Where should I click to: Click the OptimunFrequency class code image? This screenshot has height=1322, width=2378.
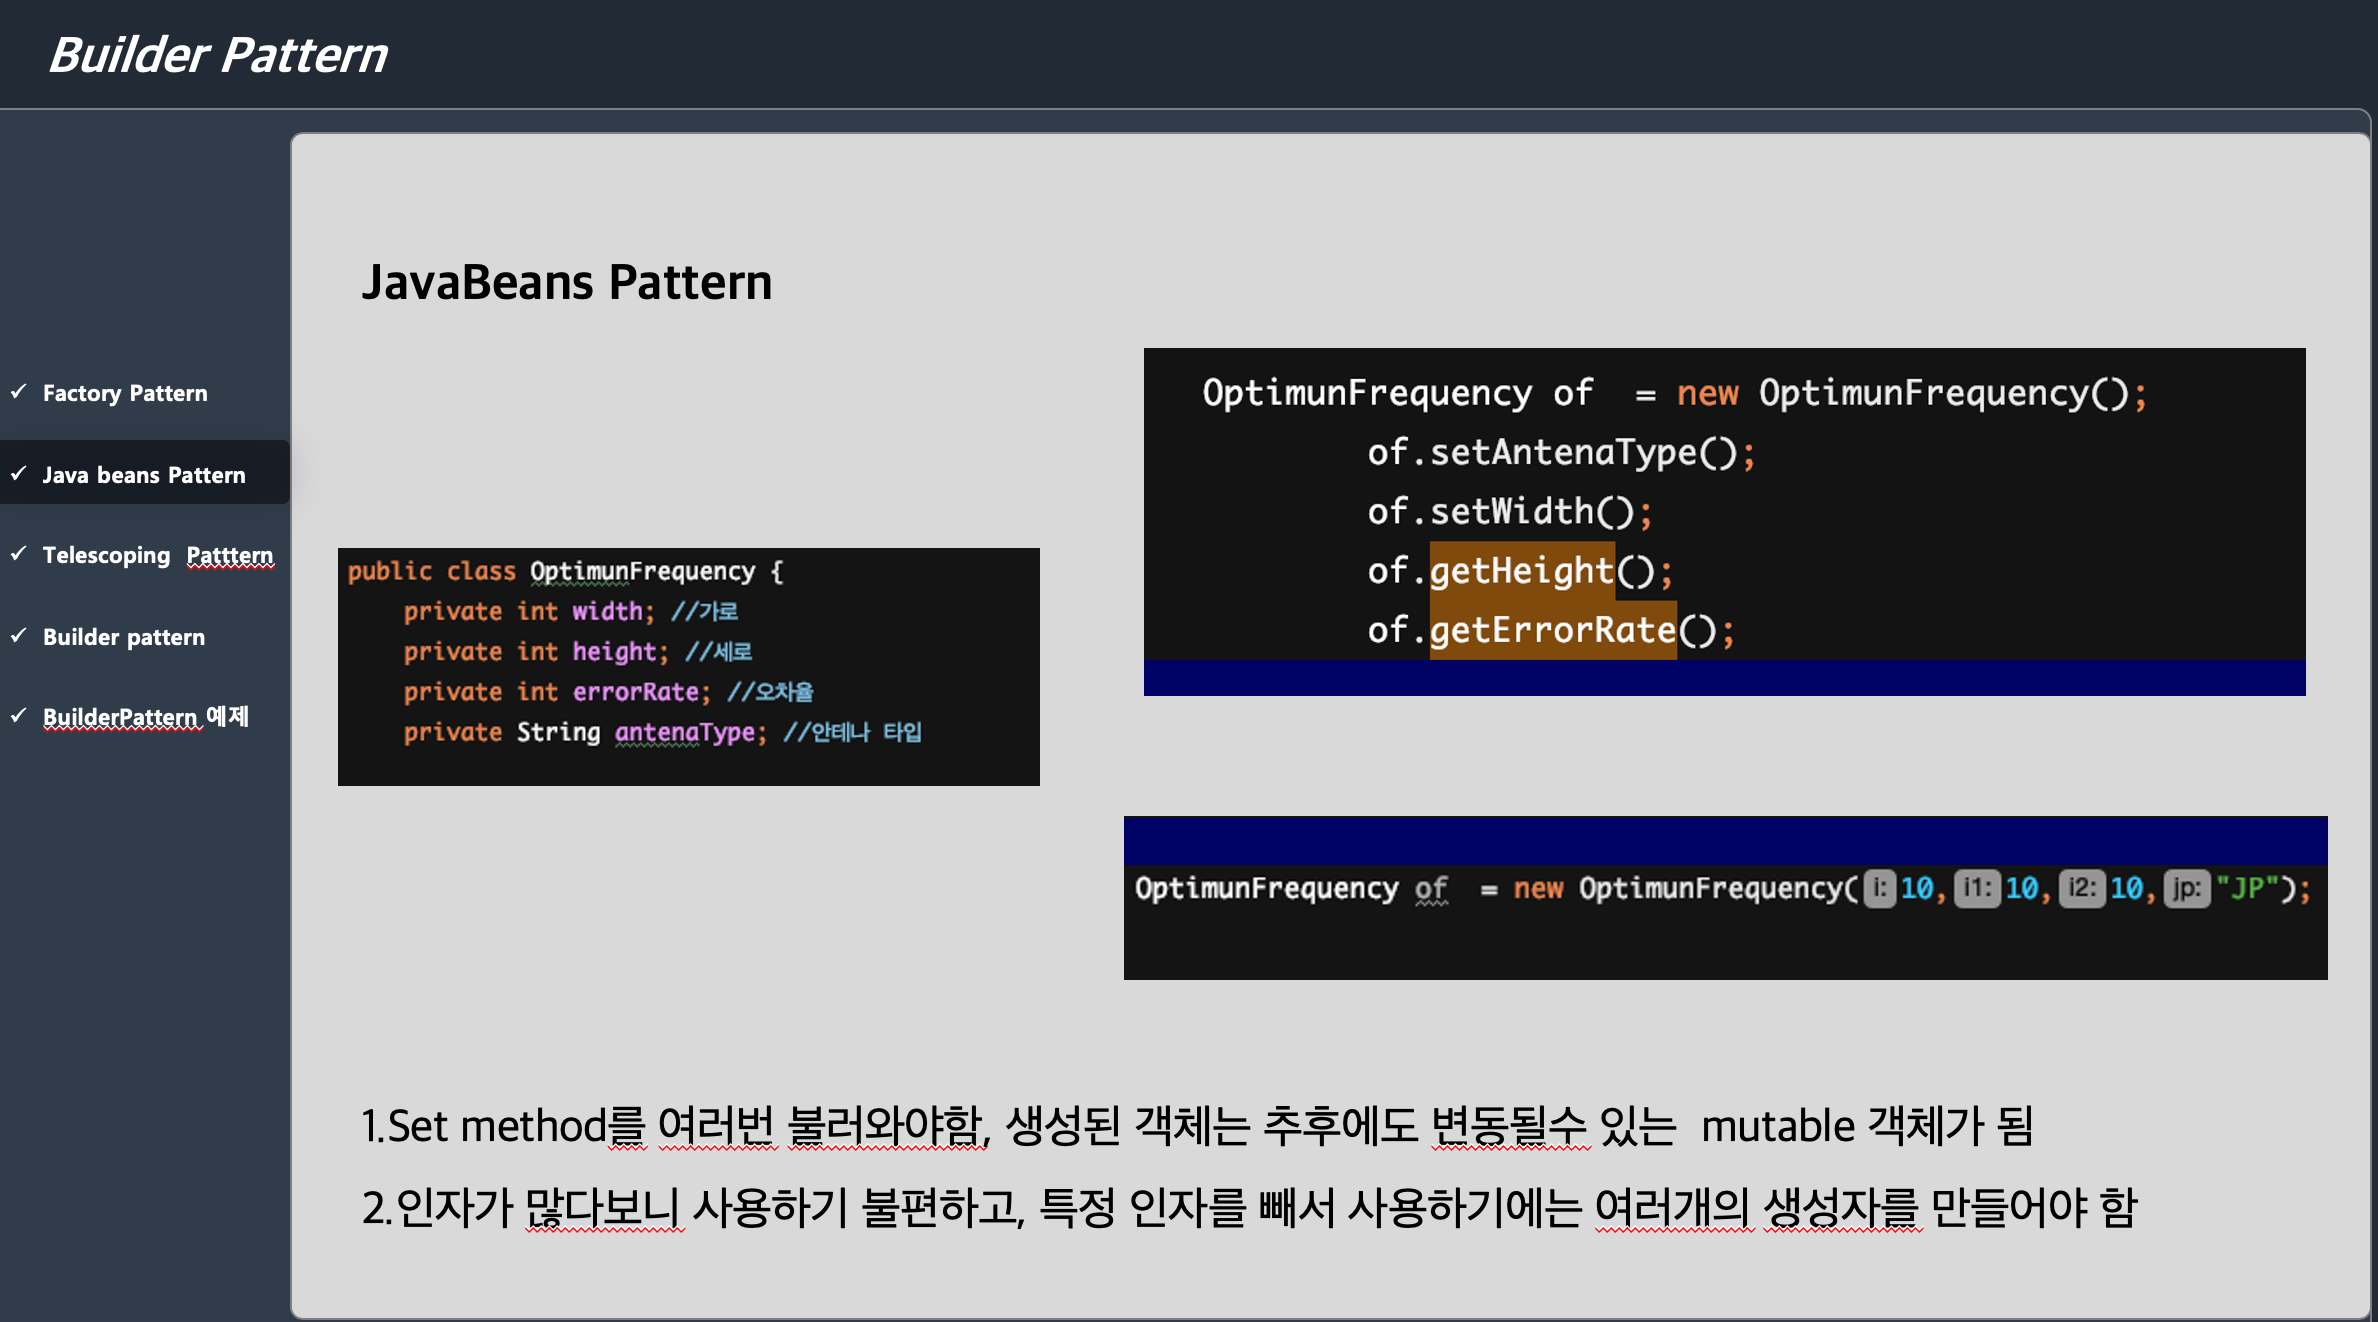pyautogui.click(x=688, y=666)
